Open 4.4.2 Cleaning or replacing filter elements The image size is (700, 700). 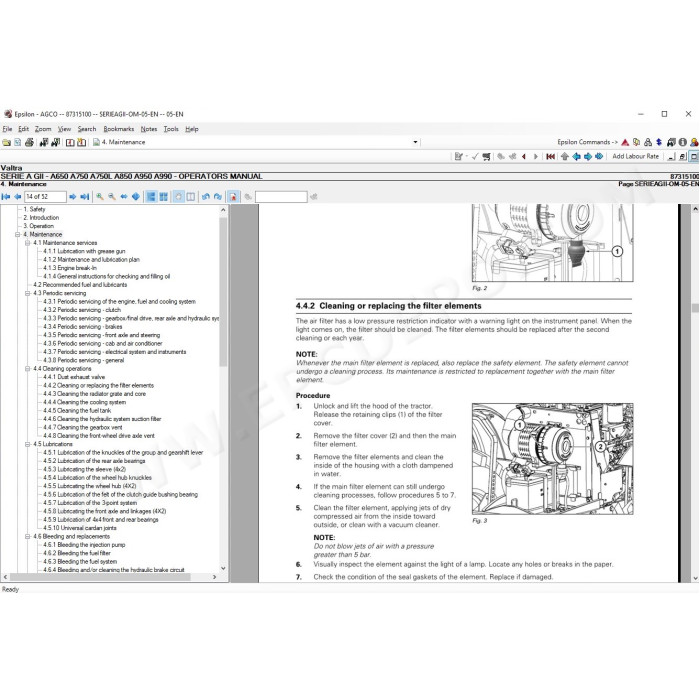click(x=98, y=386)
